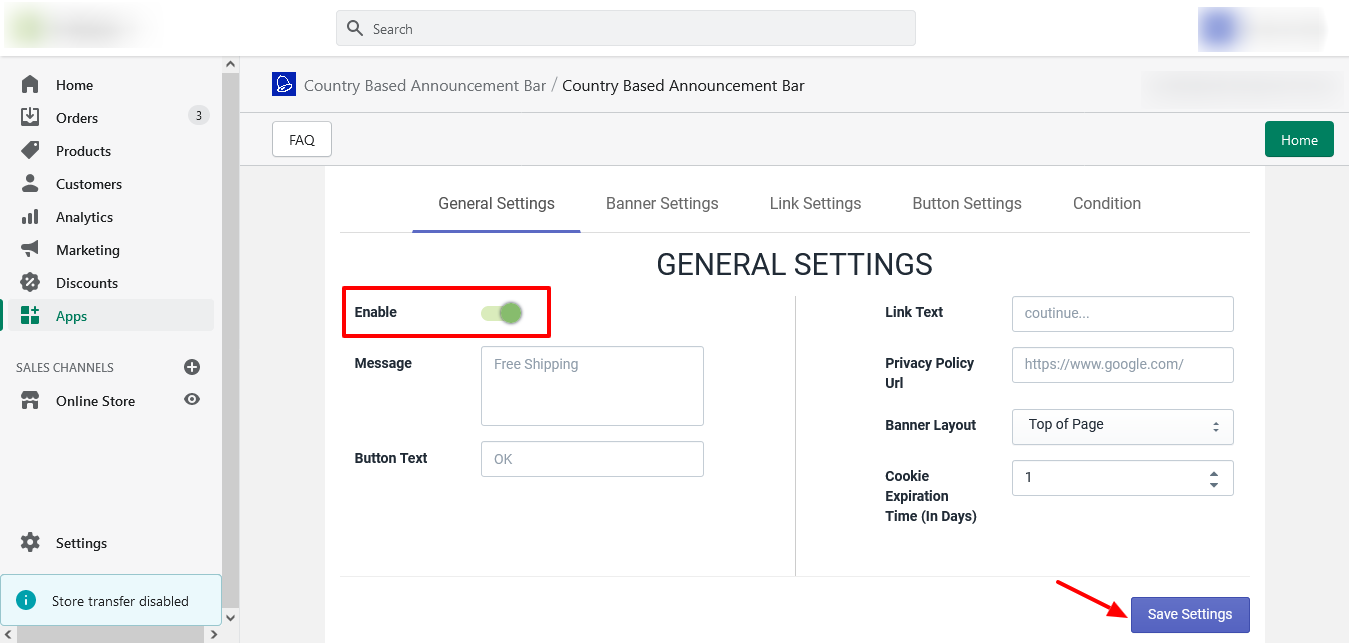The image size is (1349, 643).
Task: Click the Customers person icon
Action: [30, 184]
